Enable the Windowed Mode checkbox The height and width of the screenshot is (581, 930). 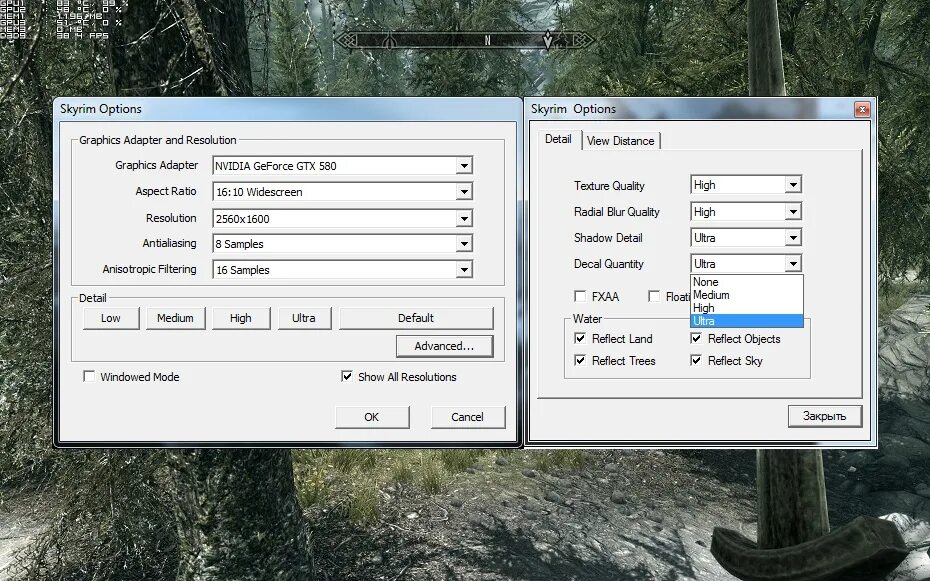[89, 376]
